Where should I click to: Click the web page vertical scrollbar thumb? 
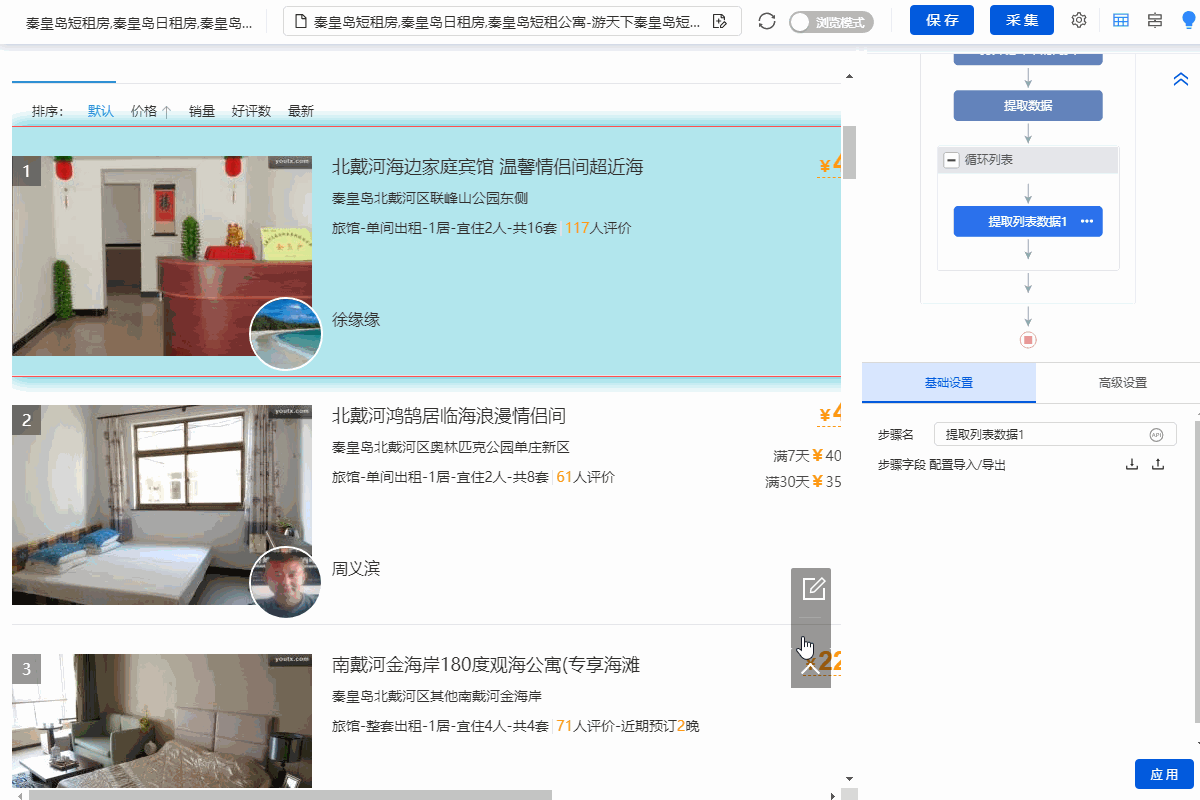[x=850, y=152]
